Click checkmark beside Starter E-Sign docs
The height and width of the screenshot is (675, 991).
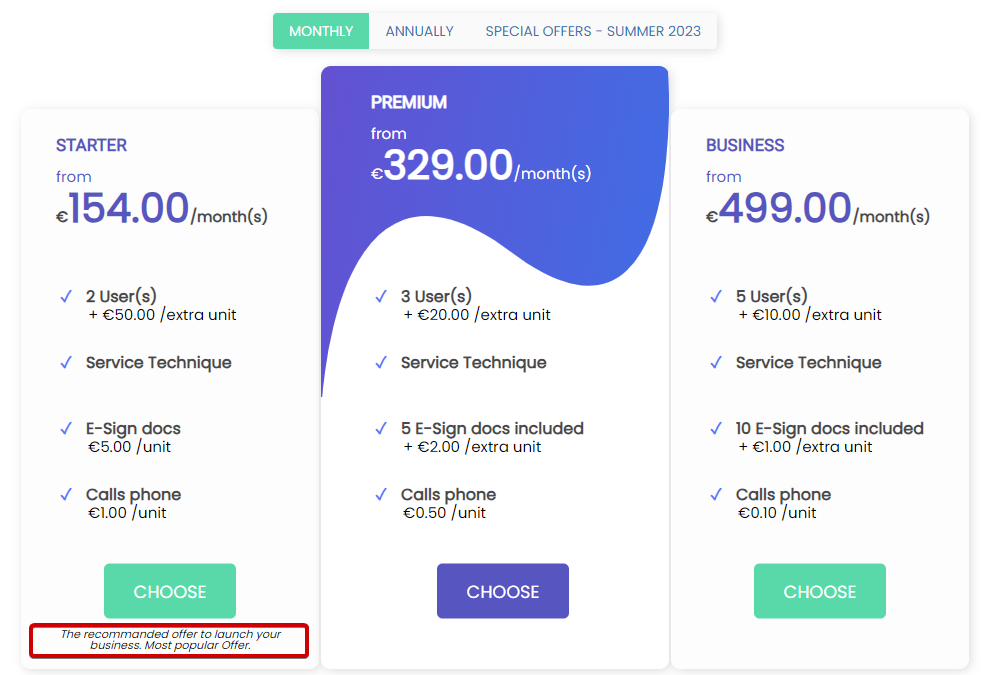point(66,429)
